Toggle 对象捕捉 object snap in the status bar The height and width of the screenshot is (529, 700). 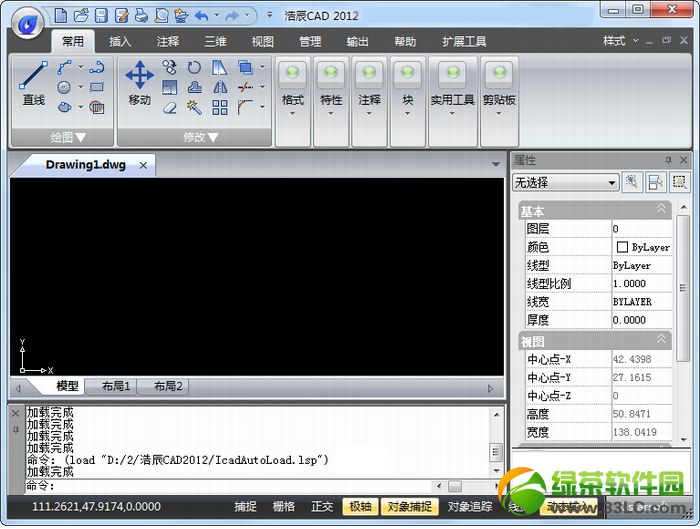(x=409, y=506)
